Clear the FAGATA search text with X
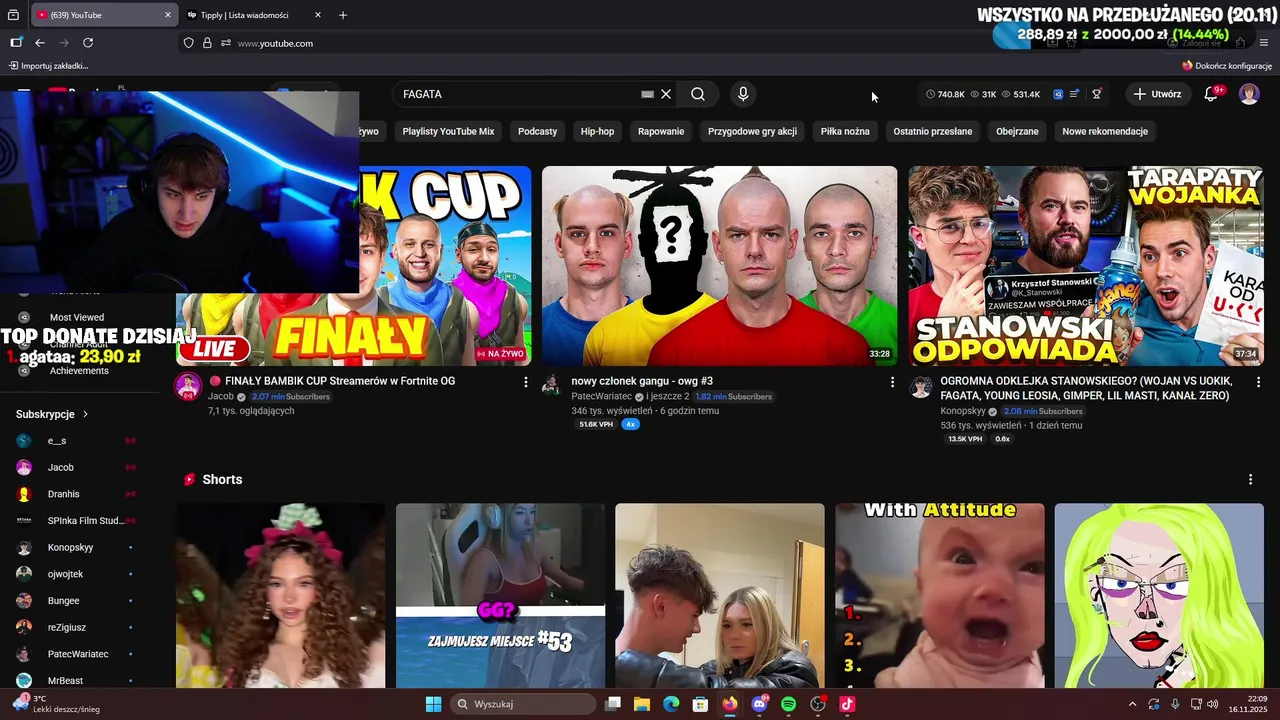Screen dimensions: 1280x720 (x=666, y=94)
